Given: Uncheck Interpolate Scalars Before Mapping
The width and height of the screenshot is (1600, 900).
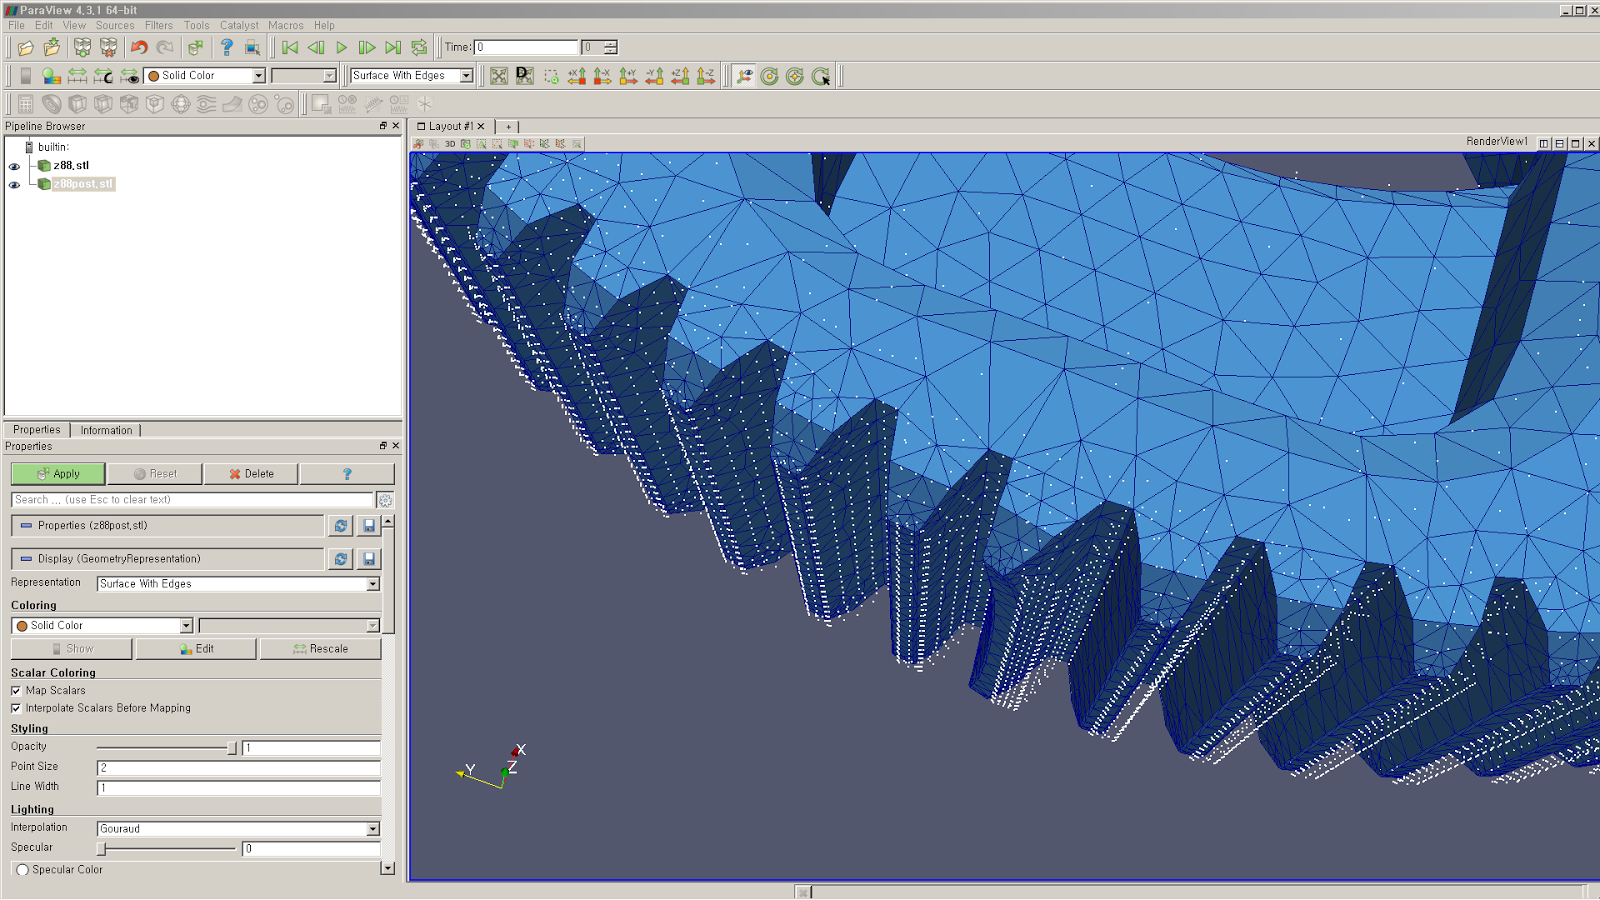Looking at the screenshot, I should [16, 707].
